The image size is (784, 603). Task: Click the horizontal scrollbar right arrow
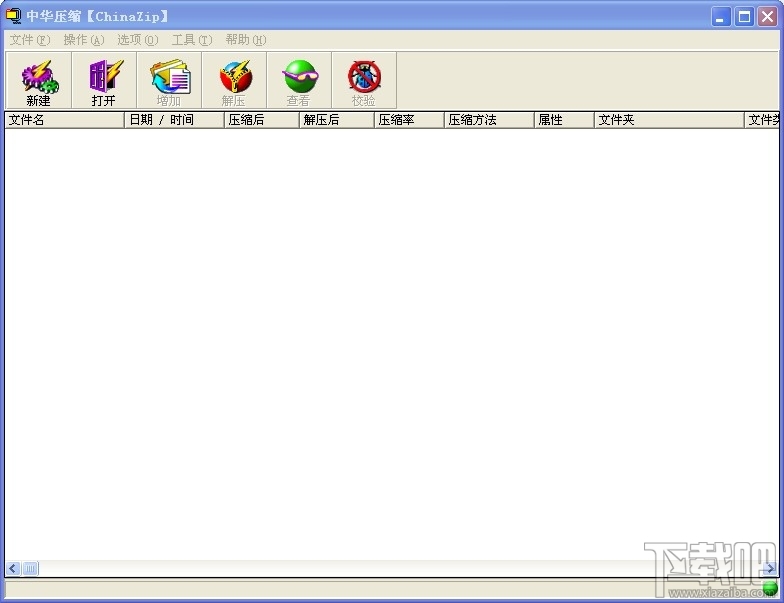pos(770,568)
